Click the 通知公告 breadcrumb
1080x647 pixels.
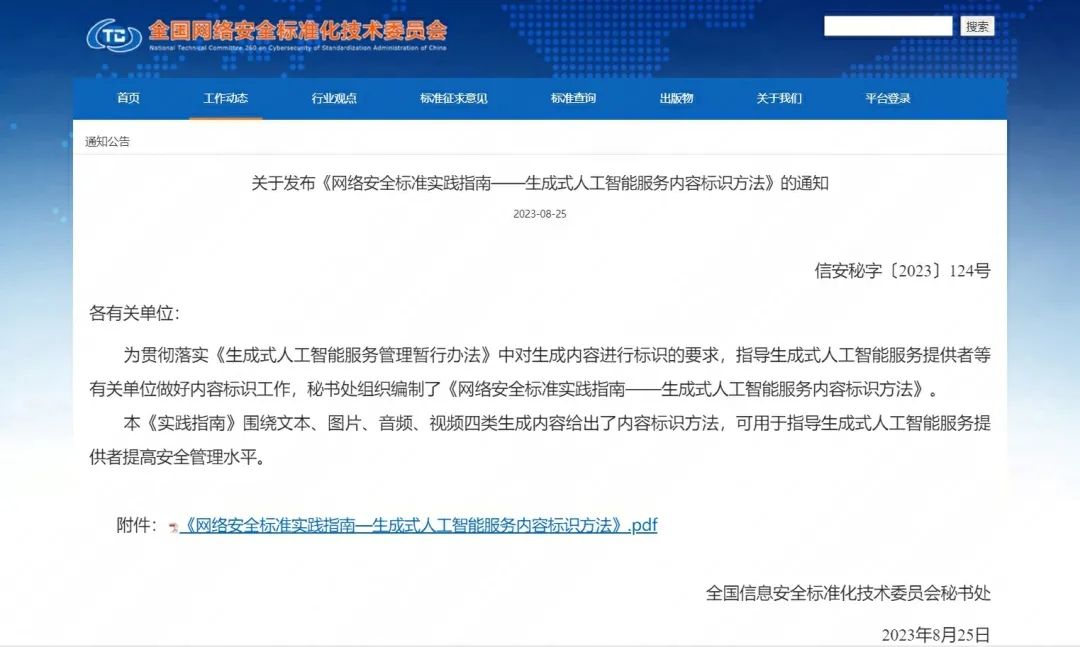pyautogui.click(x=107, y=141)
